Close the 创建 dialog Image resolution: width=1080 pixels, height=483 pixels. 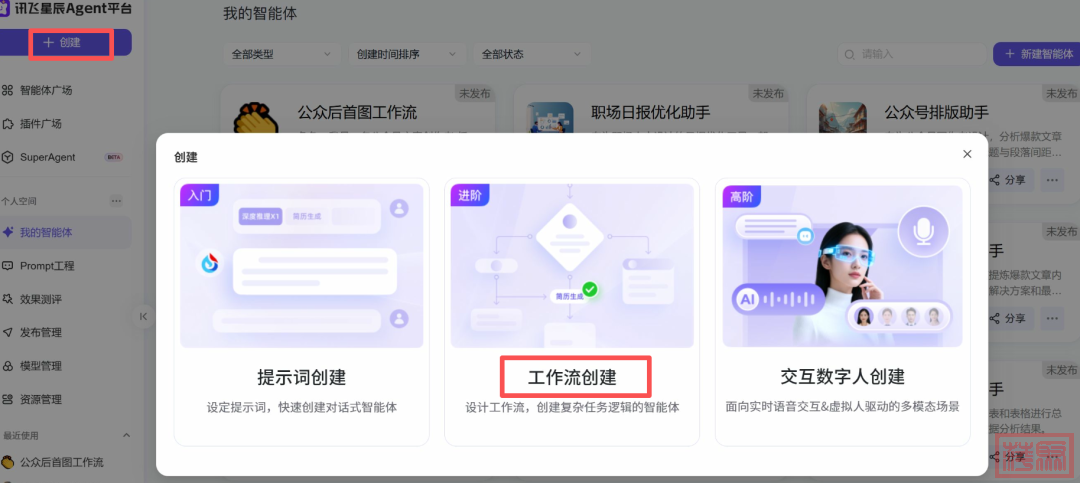967,154
